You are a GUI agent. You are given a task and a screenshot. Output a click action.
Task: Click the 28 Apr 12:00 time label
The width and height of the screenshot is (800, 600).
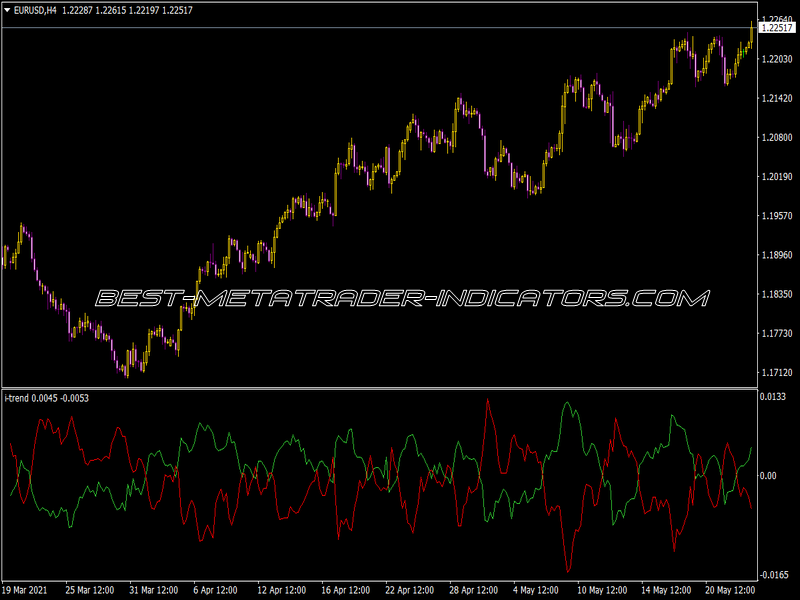[473, 590]
